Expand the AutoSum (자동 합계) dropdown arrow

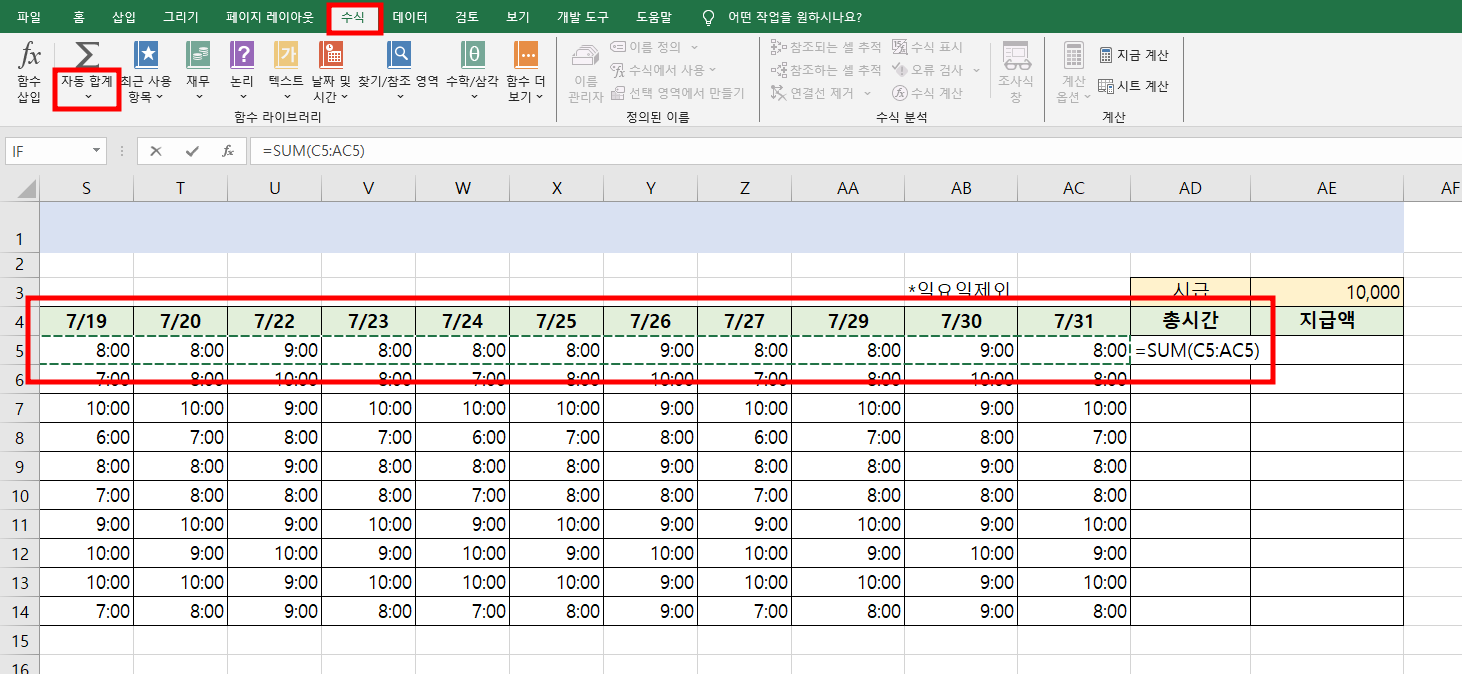(x=88, y=96)
